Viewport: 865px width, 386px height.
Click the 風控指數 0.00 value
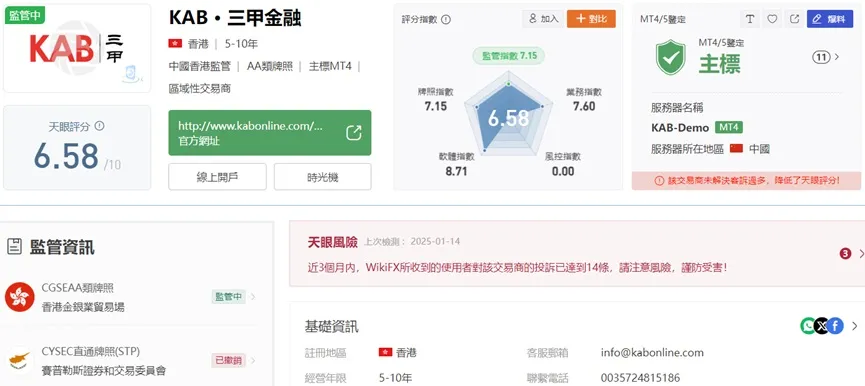[x=563, y=171]
